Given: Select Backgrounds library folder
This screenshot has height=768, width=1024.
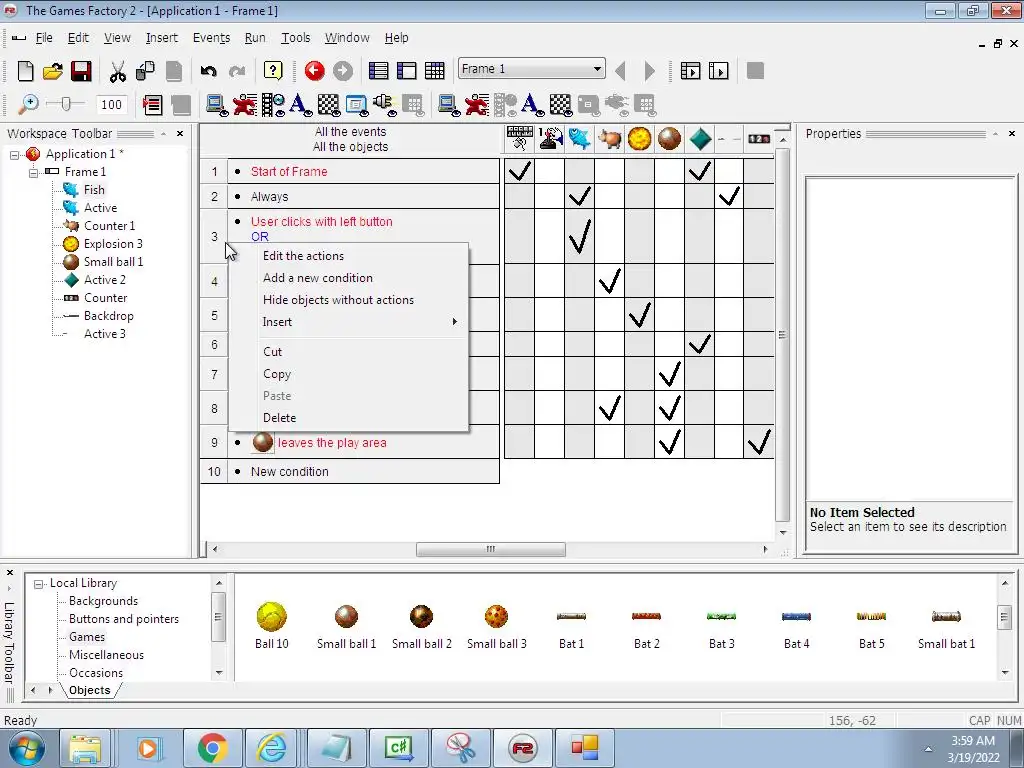Looking at the screenshot, I should pos(103,601).
